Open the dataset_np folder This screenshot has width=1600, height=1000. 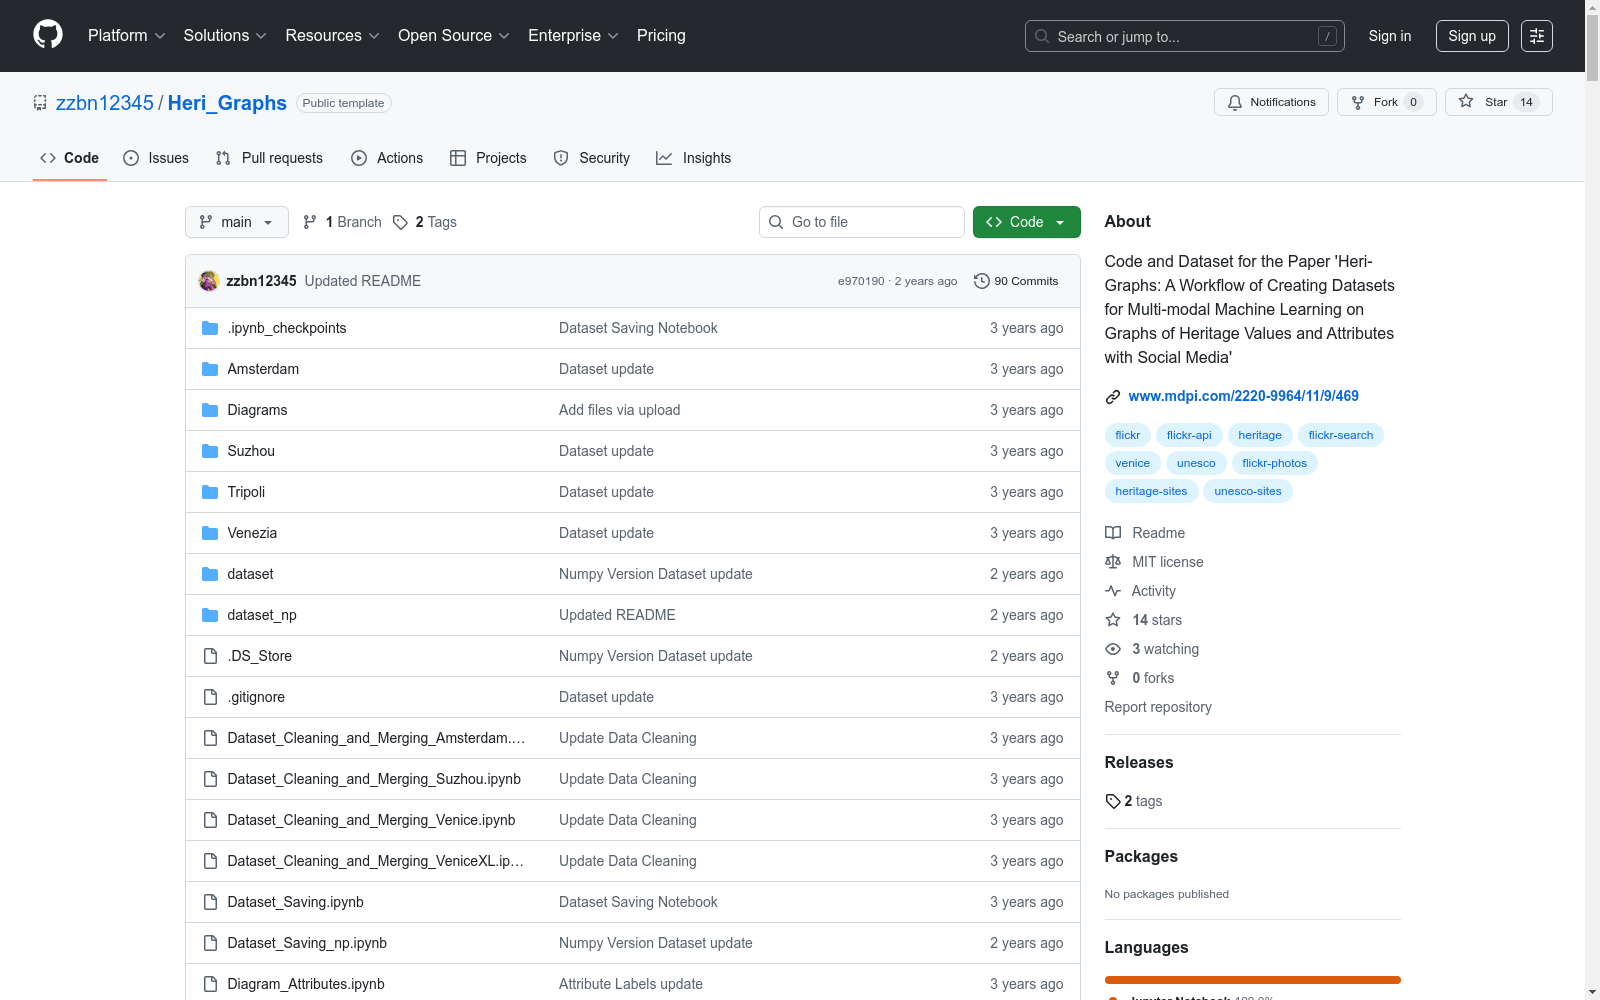coord(262,615)
